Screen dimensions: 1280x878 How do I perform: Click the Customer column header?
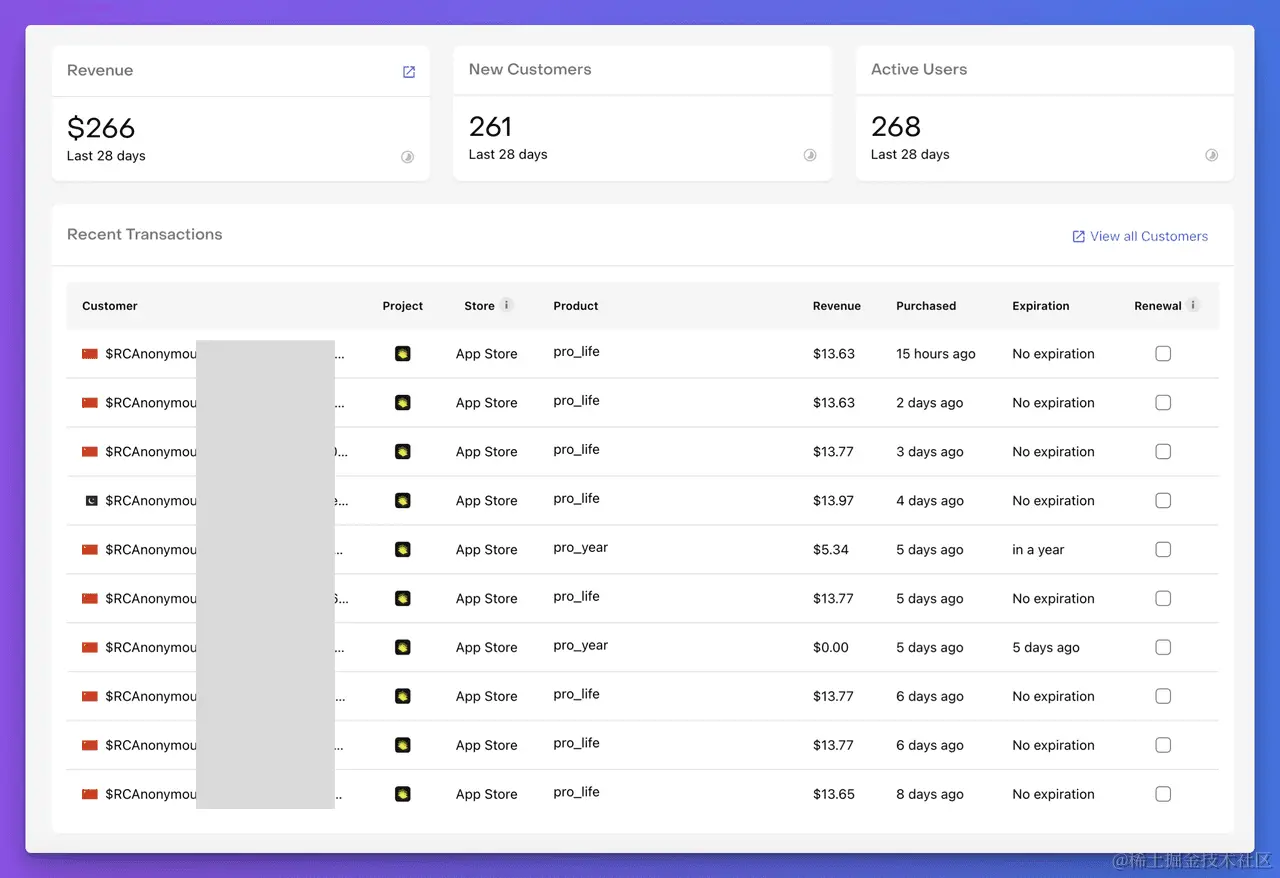coord(110,306)
